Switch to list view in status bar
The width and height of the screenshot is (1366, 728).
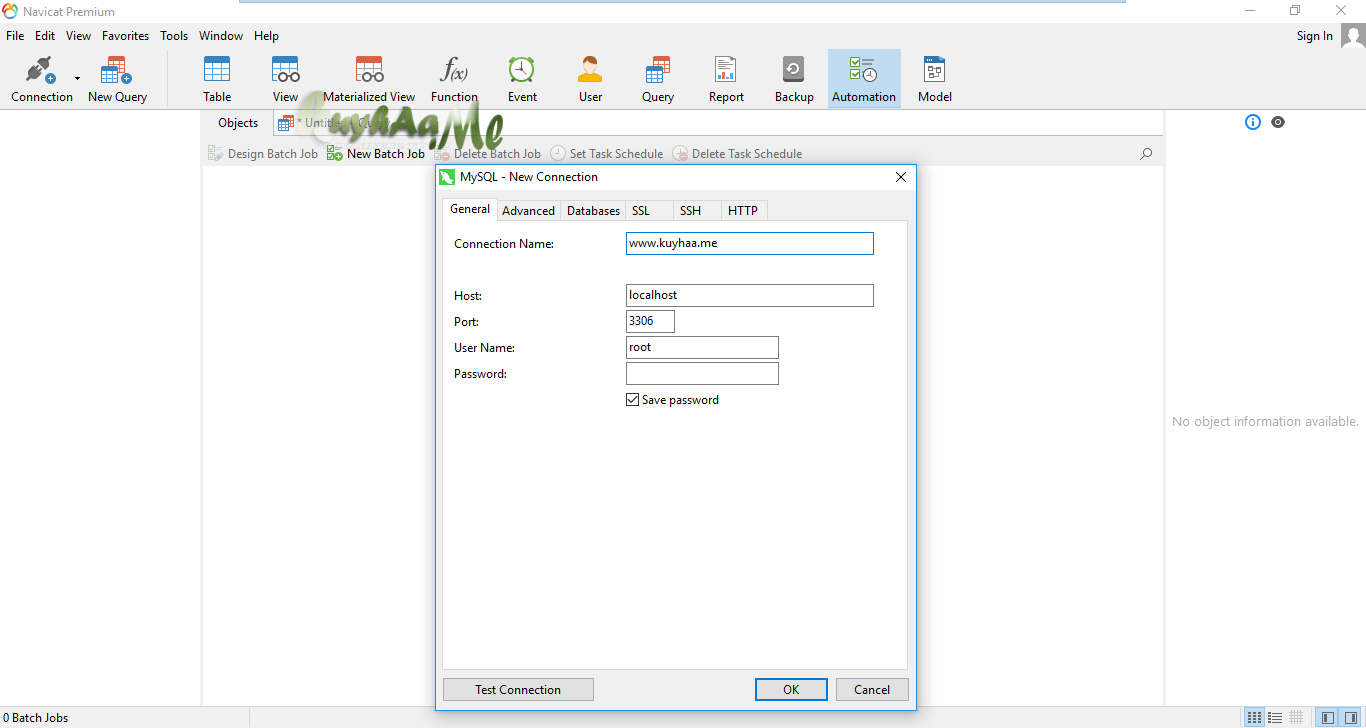1255,717
